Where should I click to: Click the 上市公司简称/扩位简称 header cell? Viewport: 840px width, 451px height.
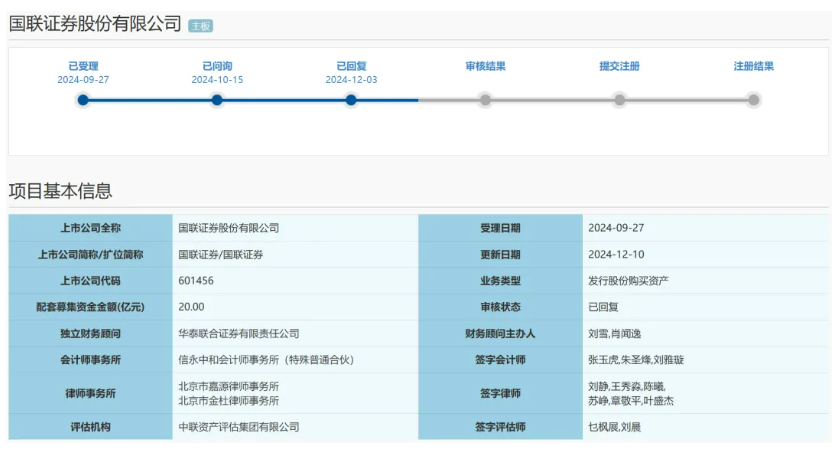point(90,254)
